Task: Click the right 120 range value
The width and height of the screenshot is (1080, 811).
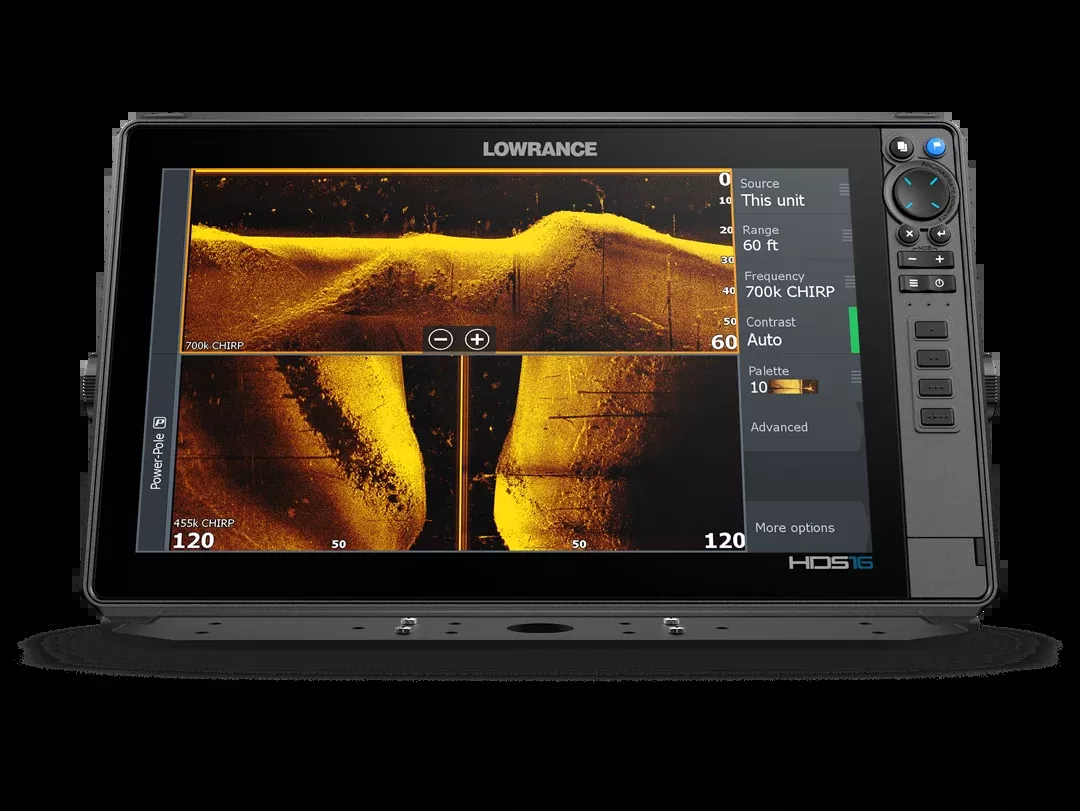Action: 725,540
